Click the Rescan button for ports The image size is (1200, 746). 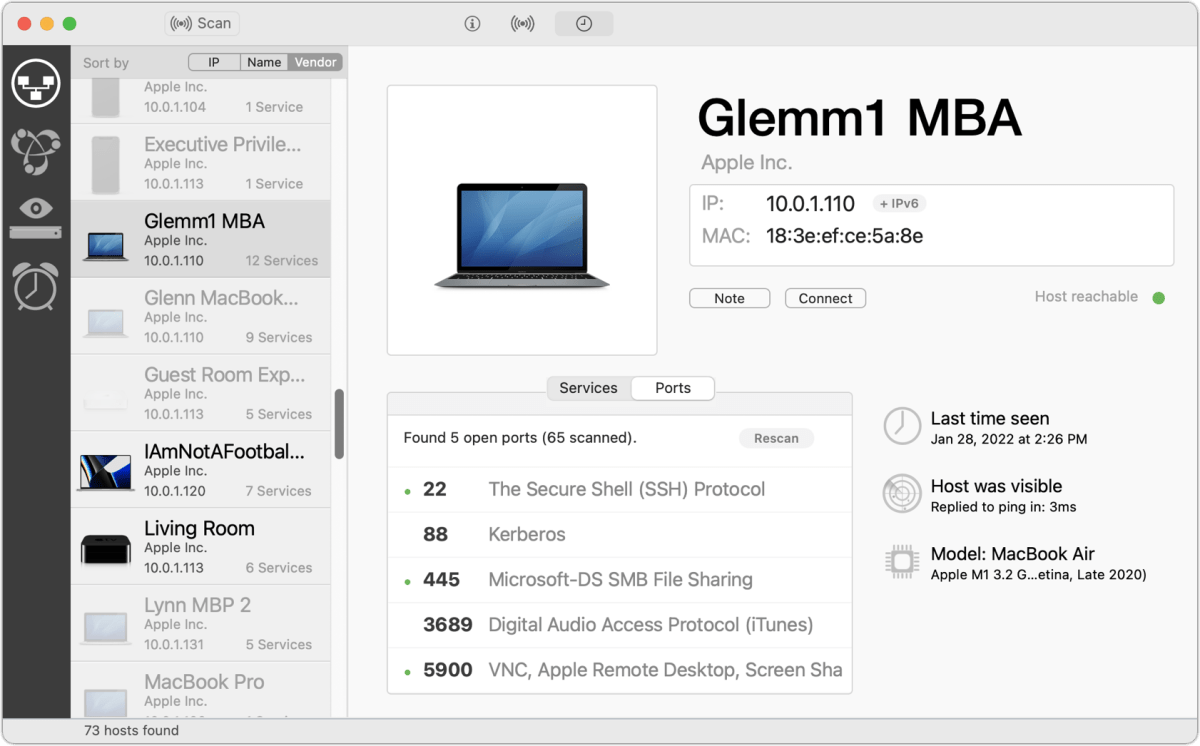777,438
